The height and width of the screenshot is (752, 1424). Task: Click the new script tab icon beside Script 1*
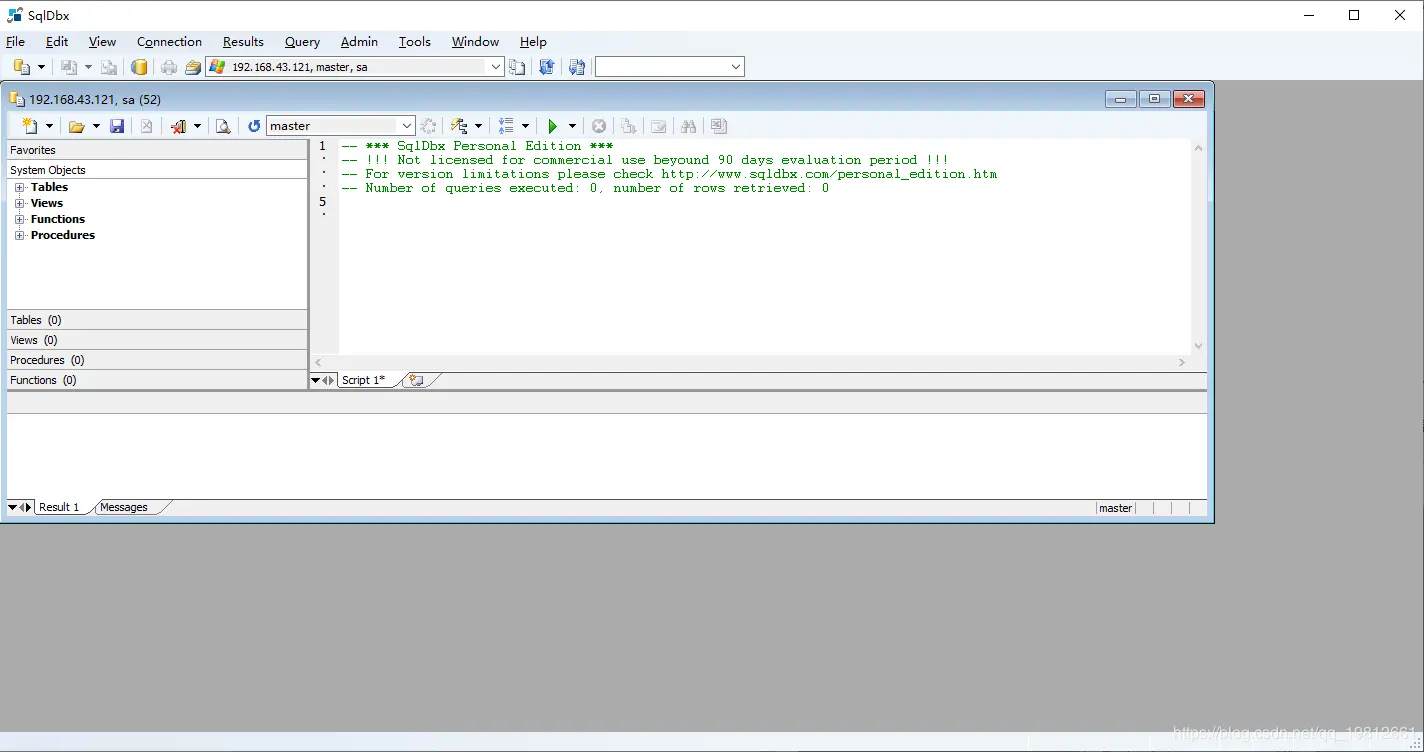(x=416, y=380)
